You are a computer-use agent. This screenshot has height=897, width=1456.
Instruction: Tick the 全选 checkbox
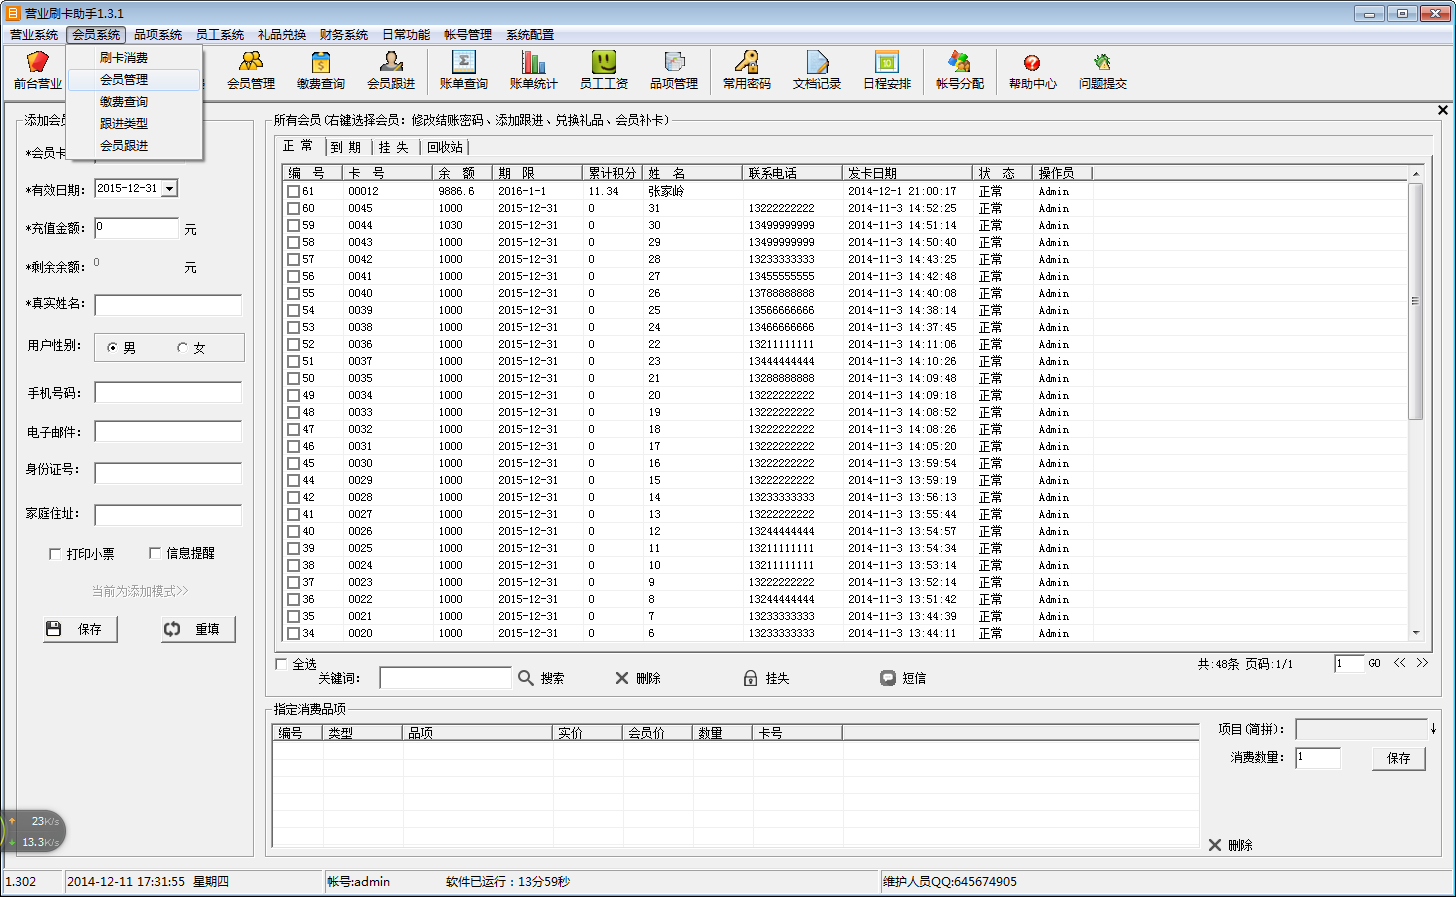coord(281,664)
